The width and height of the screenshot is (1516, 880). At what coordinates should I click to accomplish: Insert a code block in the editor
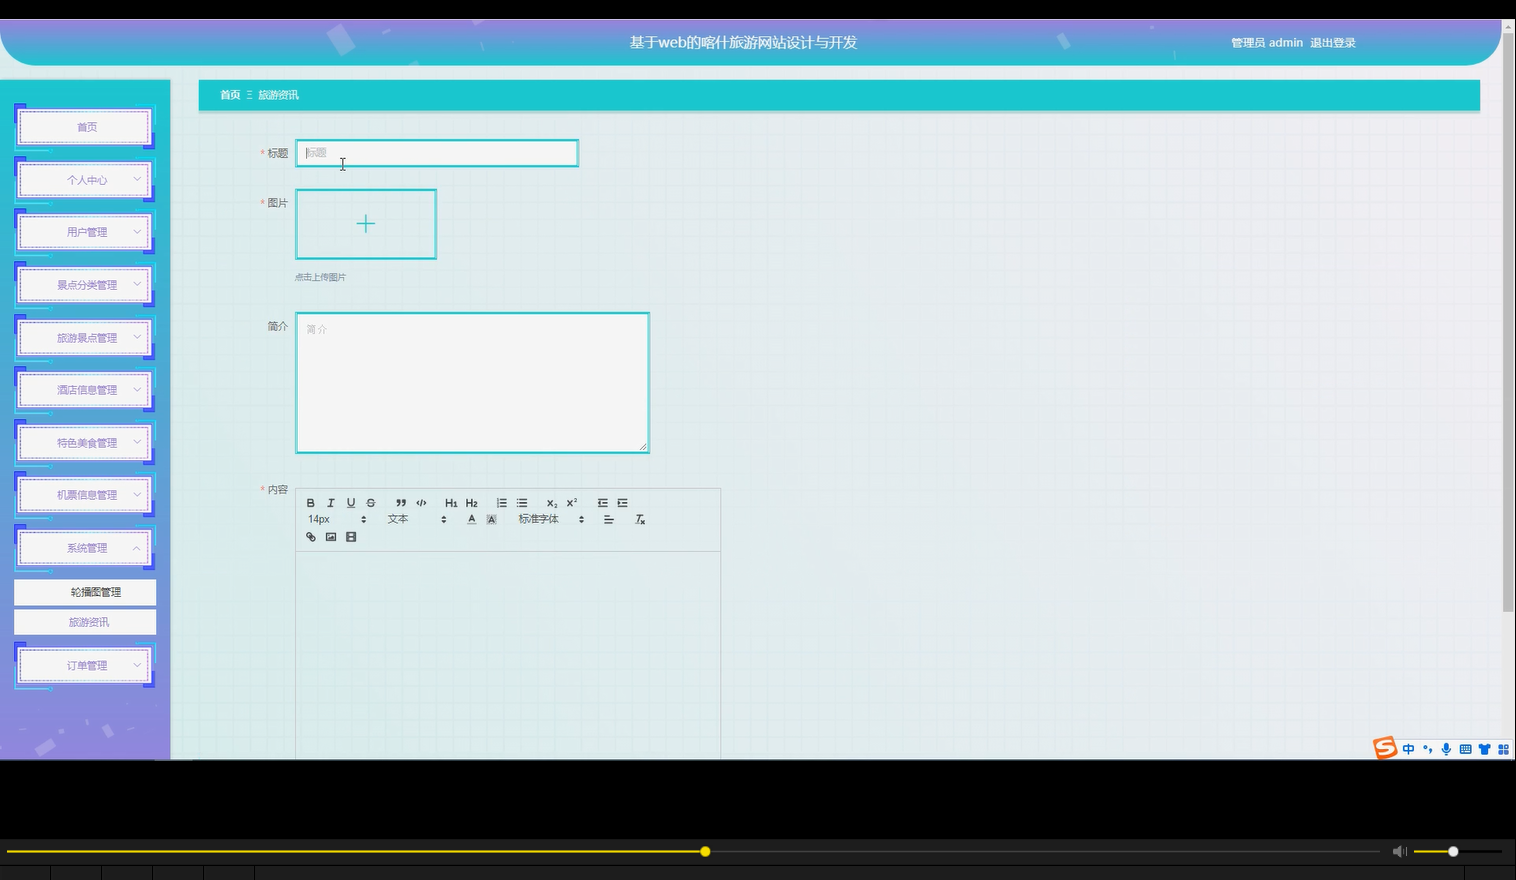coord(421,503)
